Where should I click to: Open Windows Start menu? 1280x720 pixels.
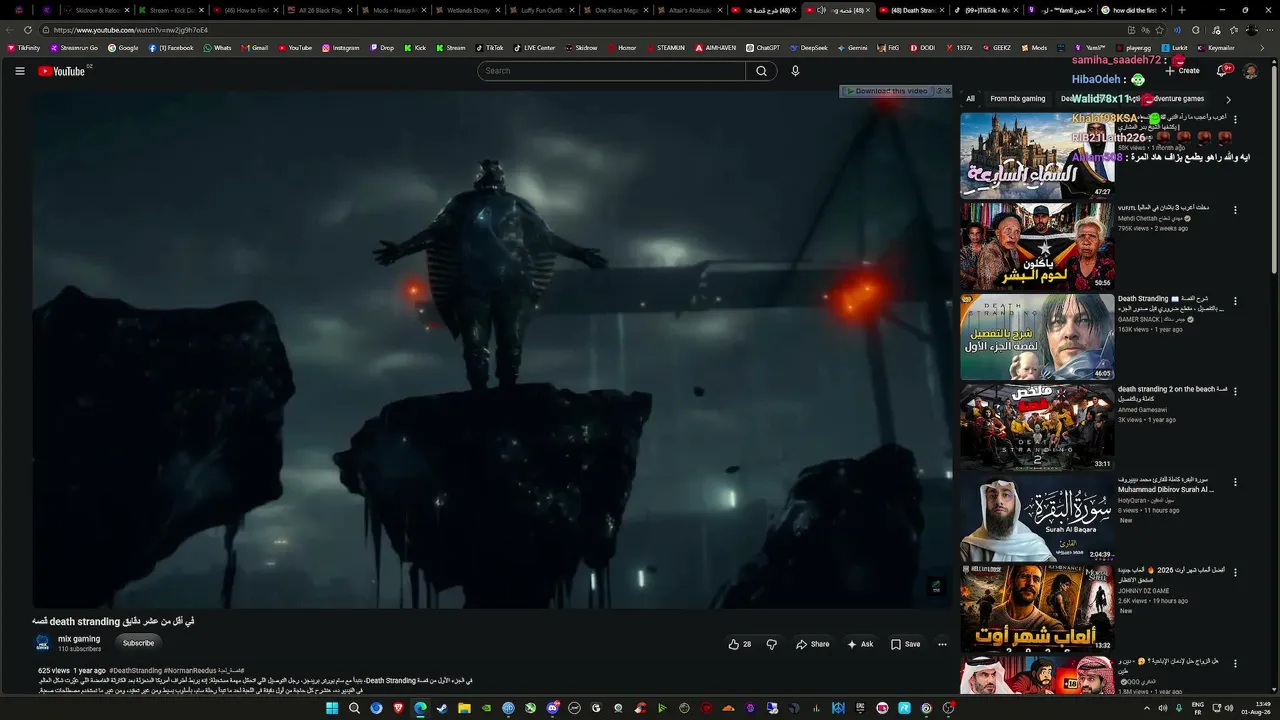(x=332, y=708)
